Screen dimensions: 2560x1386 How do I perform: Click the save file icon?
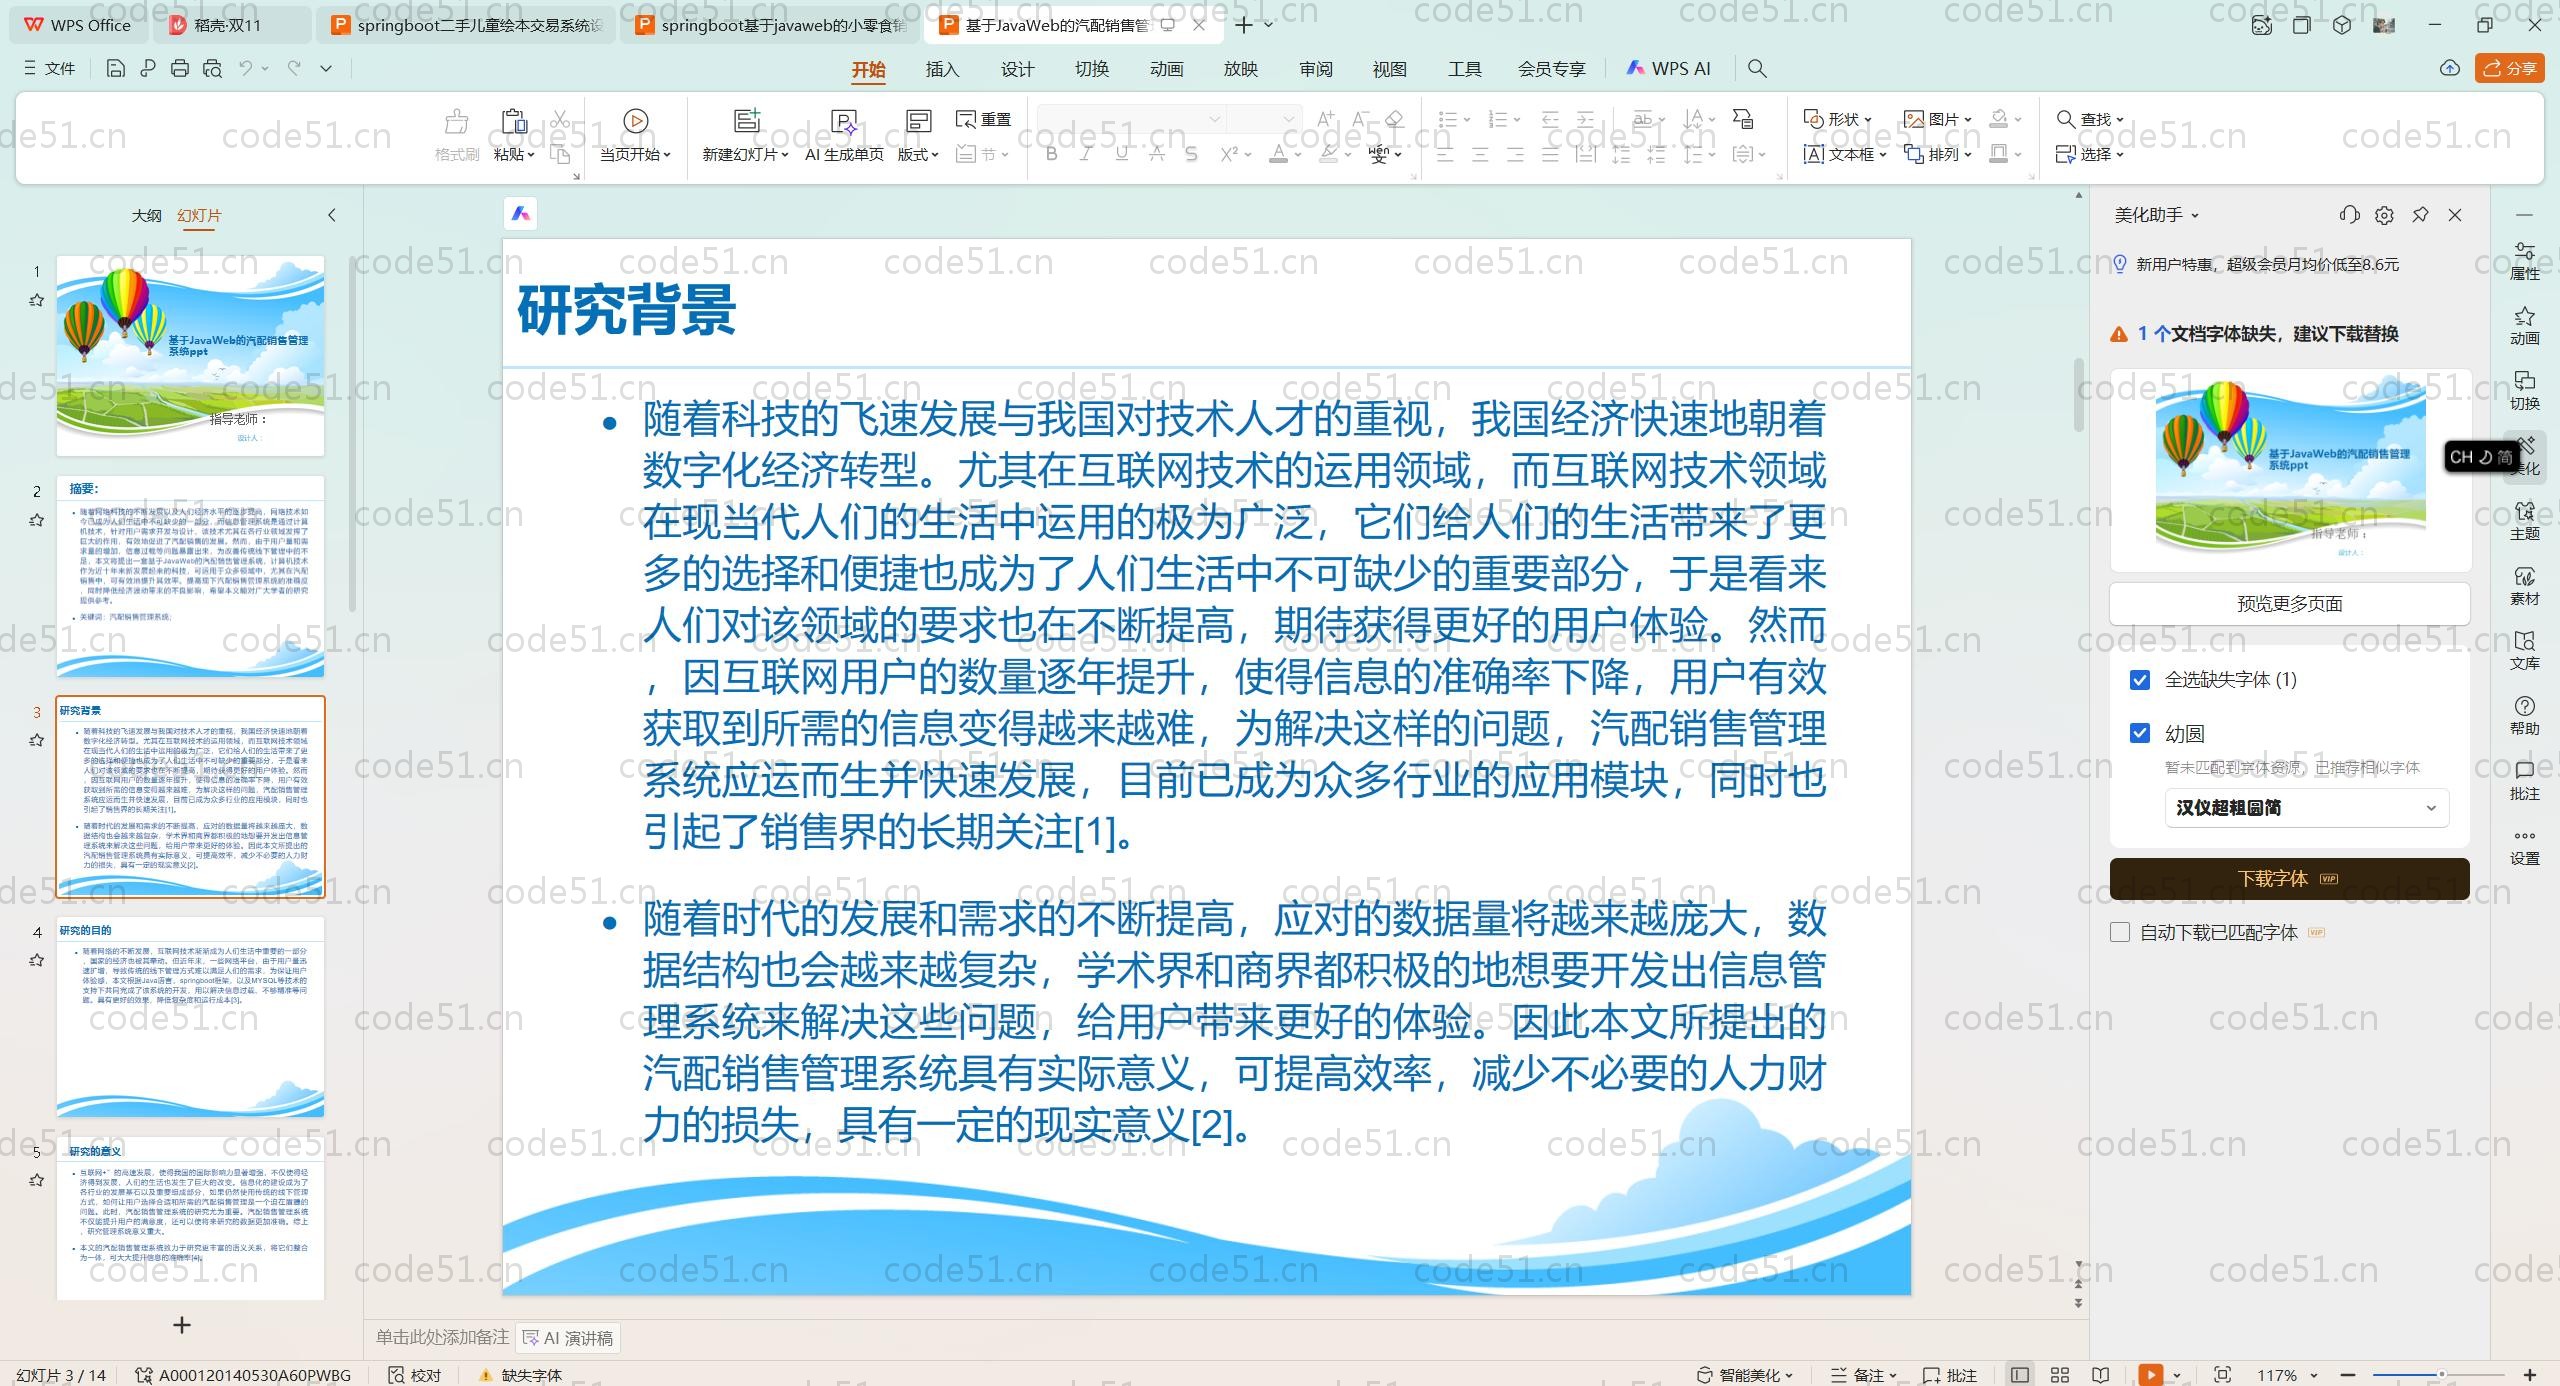(x=115, y=68)
